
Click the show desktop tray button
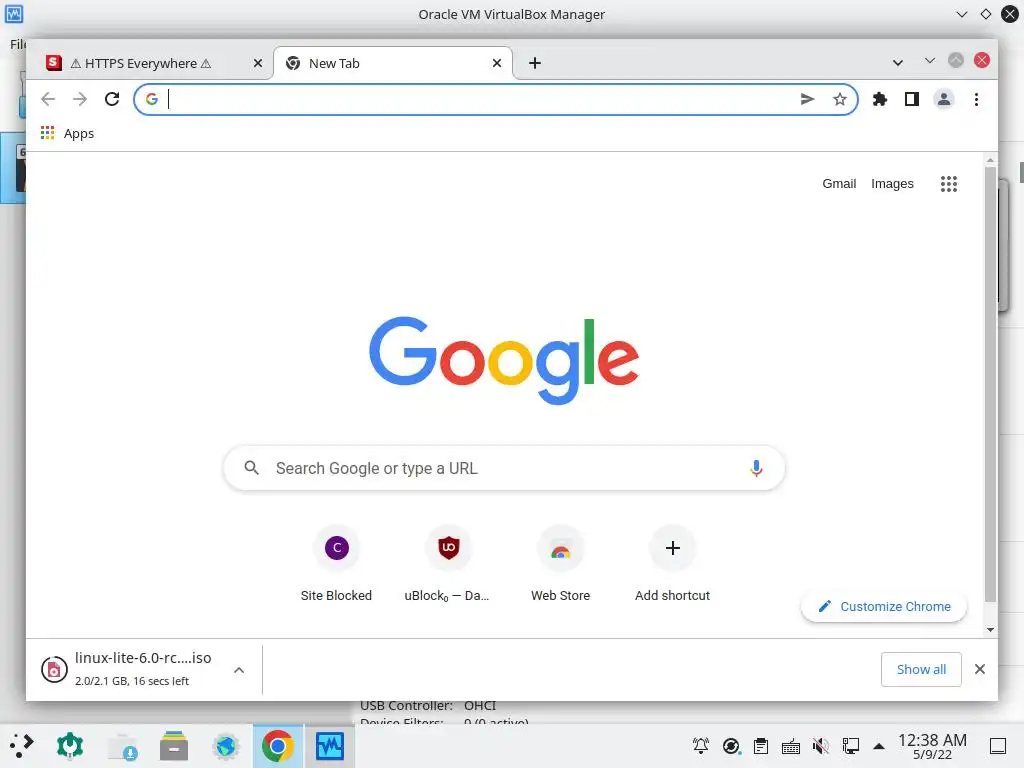(998, 746)
